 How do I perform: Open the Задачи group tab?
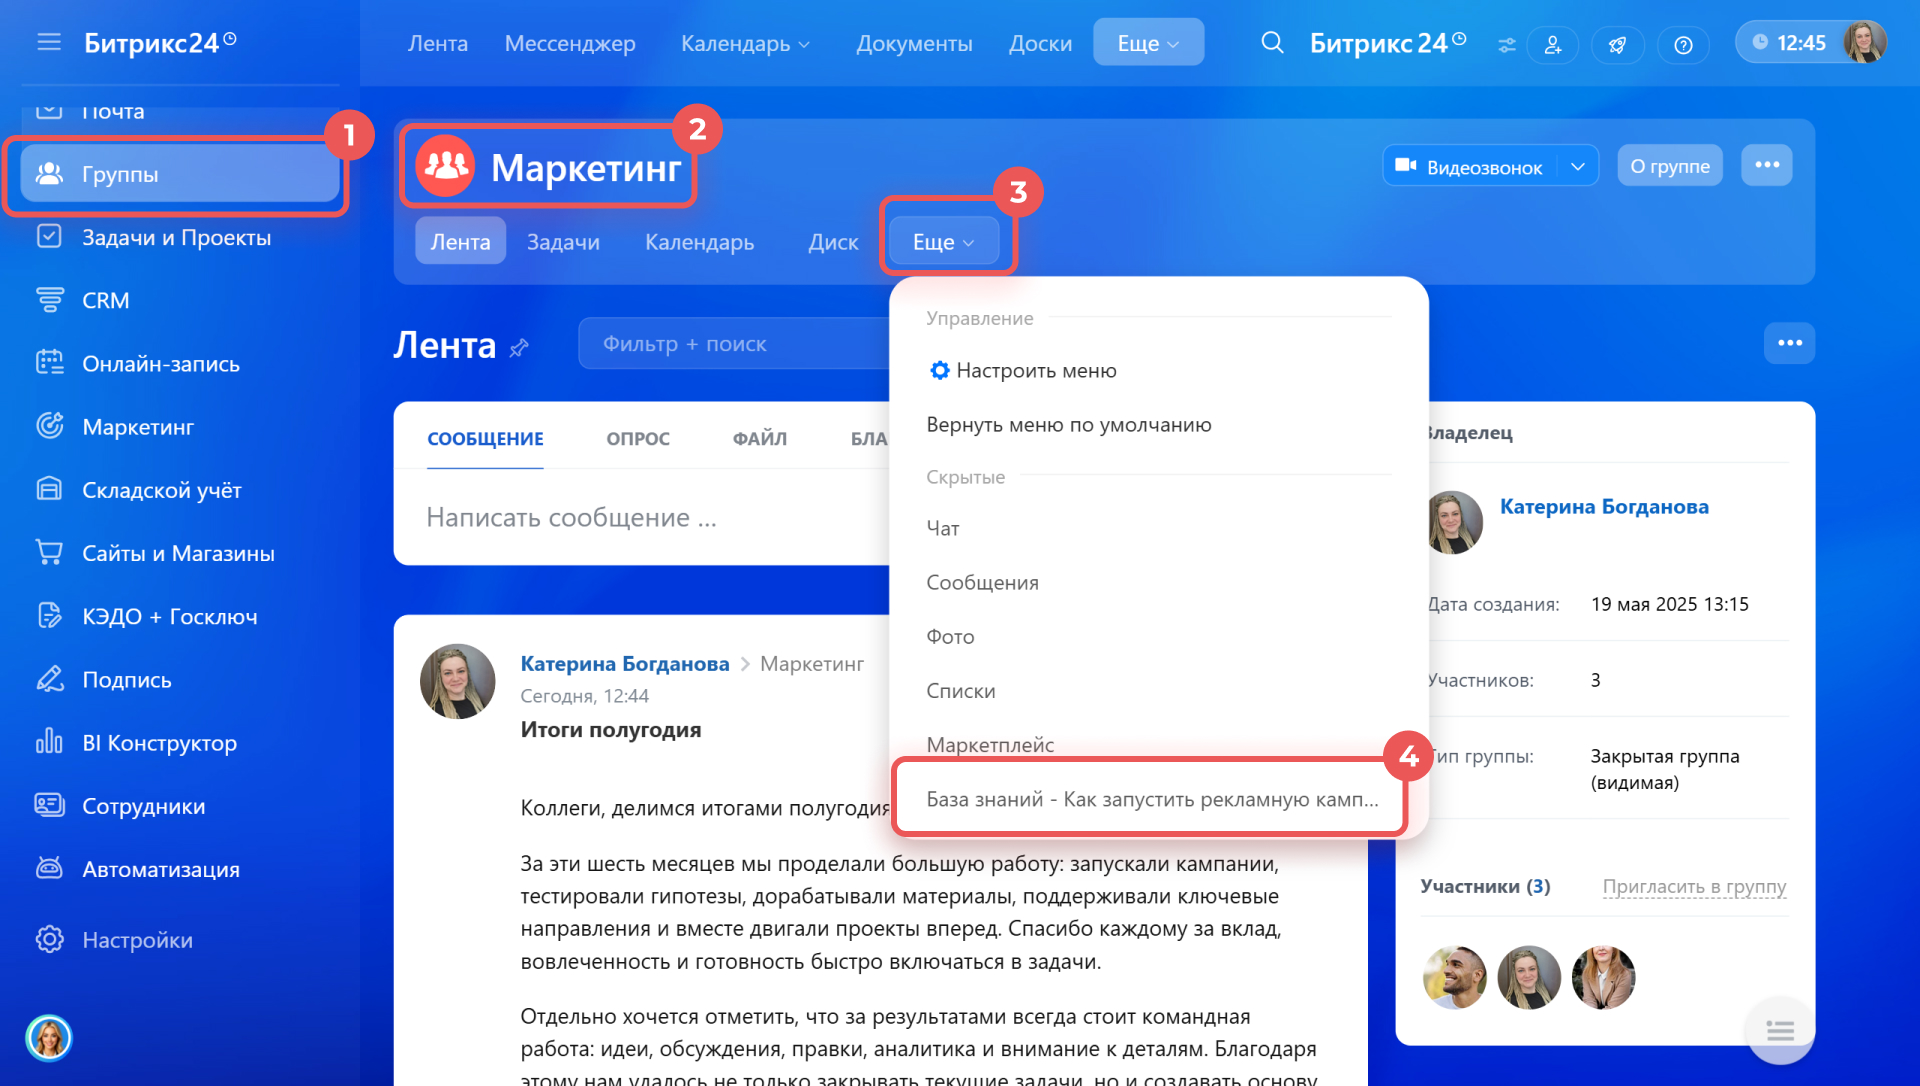563,242
